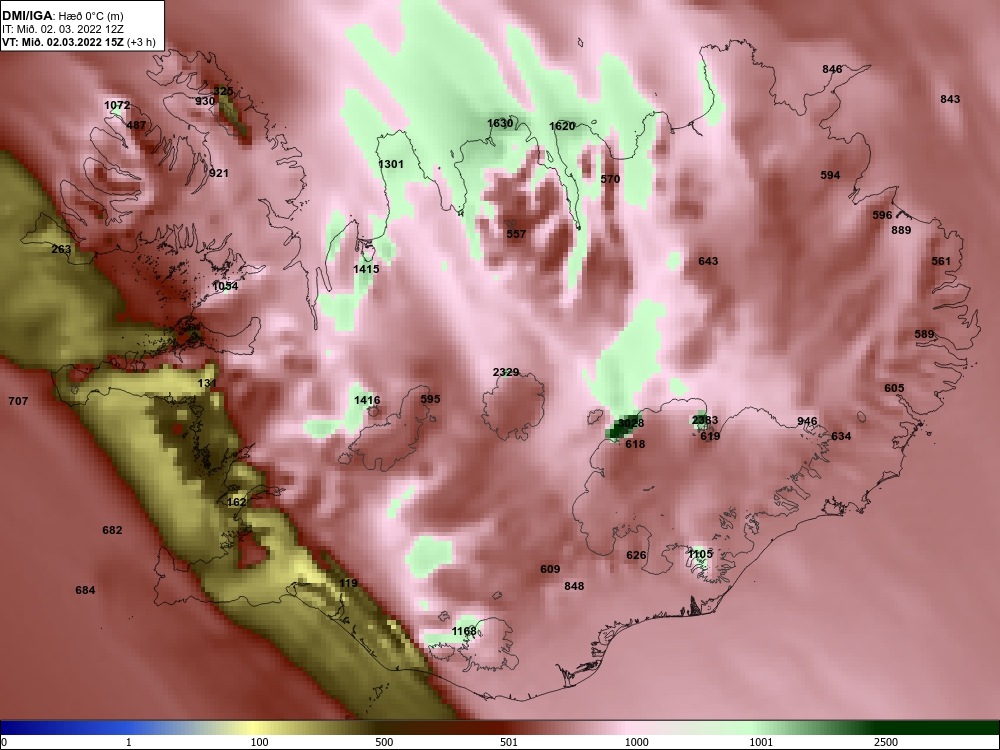Click the dark green value 3028
This screenshot has height=750, width=1000.
tap(631, 423)
